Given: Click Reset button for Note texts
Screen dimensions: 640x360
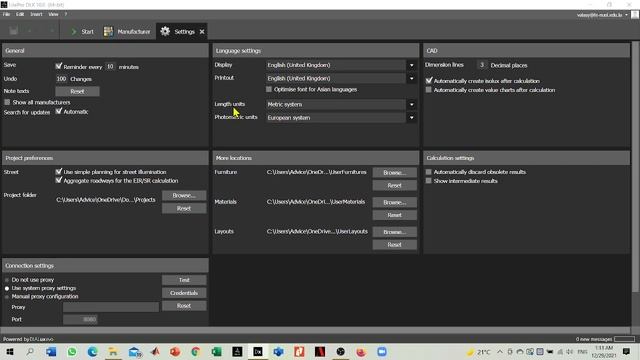Looking at the screenshot, I should (77, 91).
